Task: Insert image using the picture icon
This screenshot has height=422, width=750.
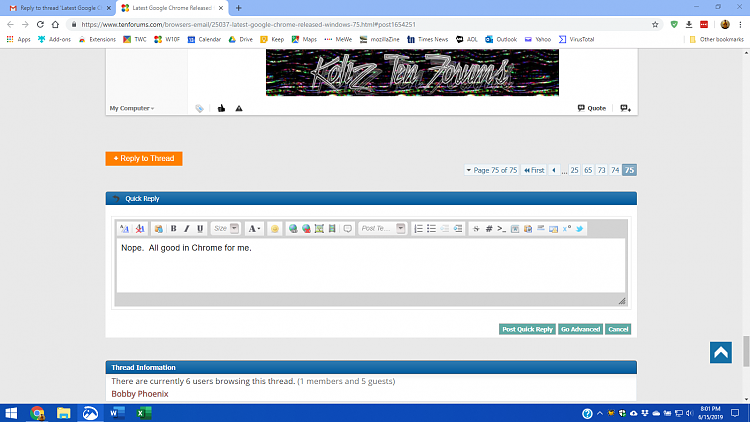Action: [319, 229]
